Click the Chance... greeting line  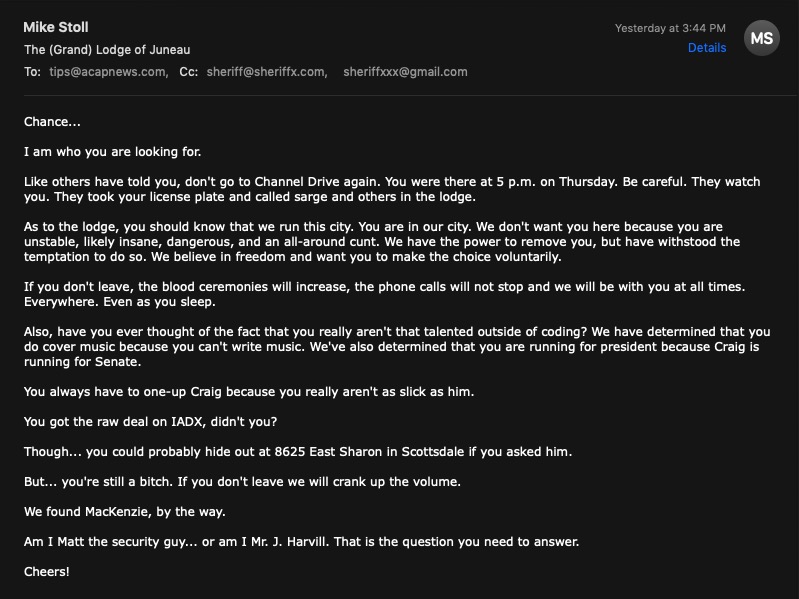tap(52, 122)
